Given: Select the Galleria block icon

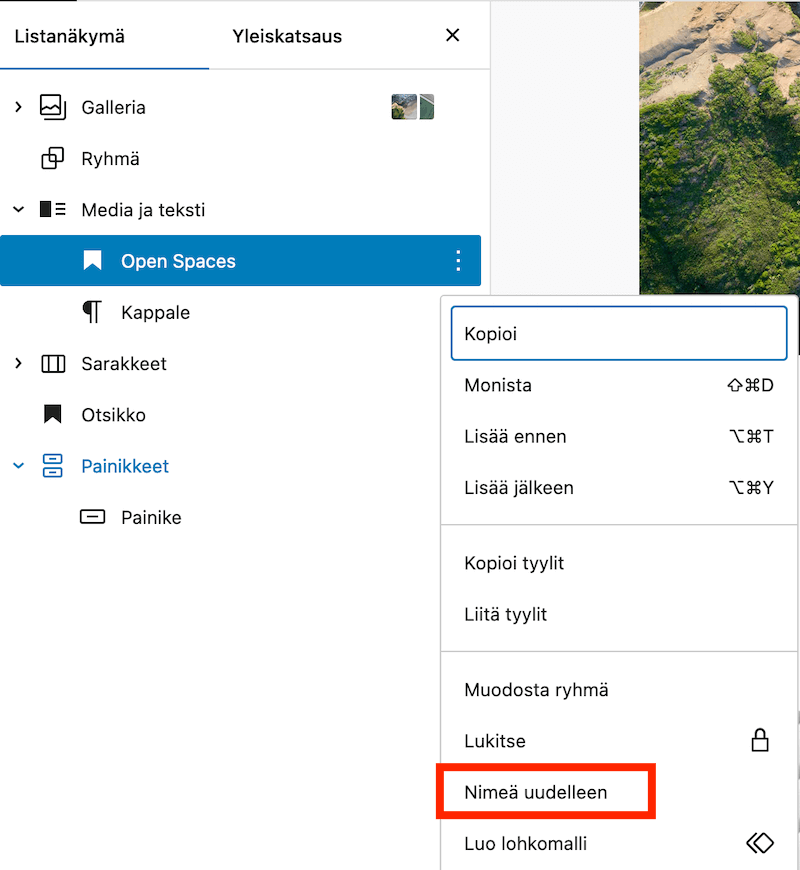Looking at the screenshot, I should coord(53,107).
